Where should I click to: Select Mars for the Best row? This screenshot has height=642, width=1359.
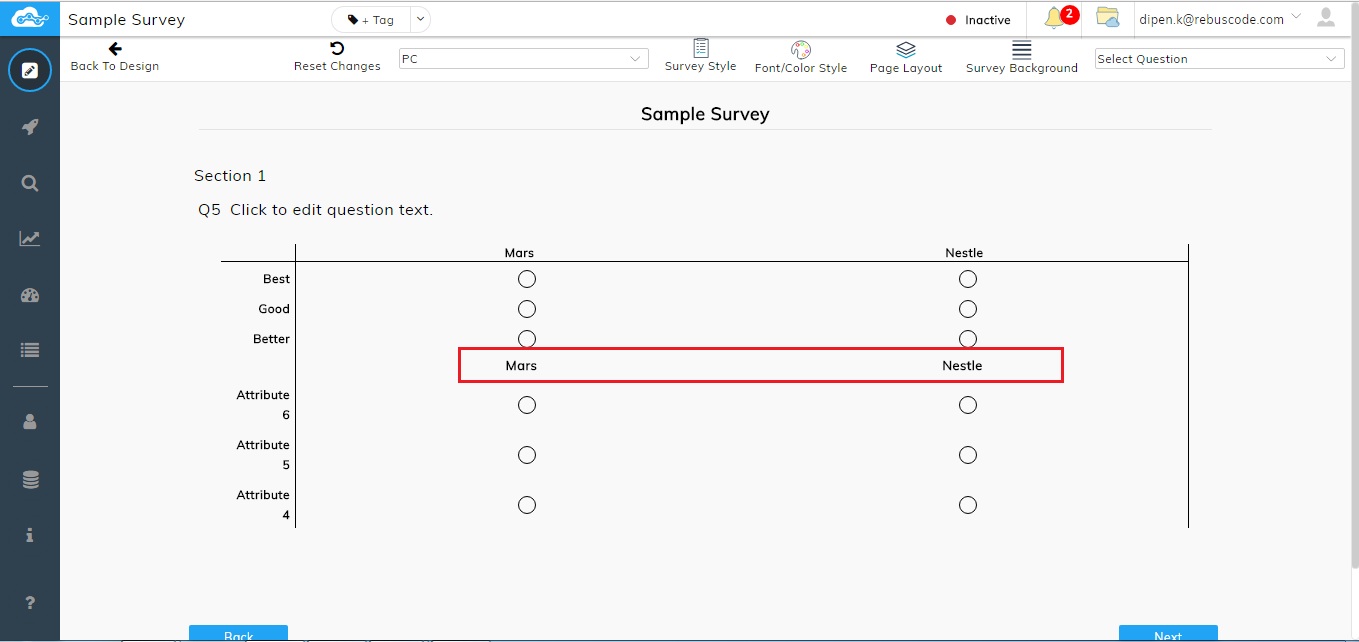tap(527, 279)
